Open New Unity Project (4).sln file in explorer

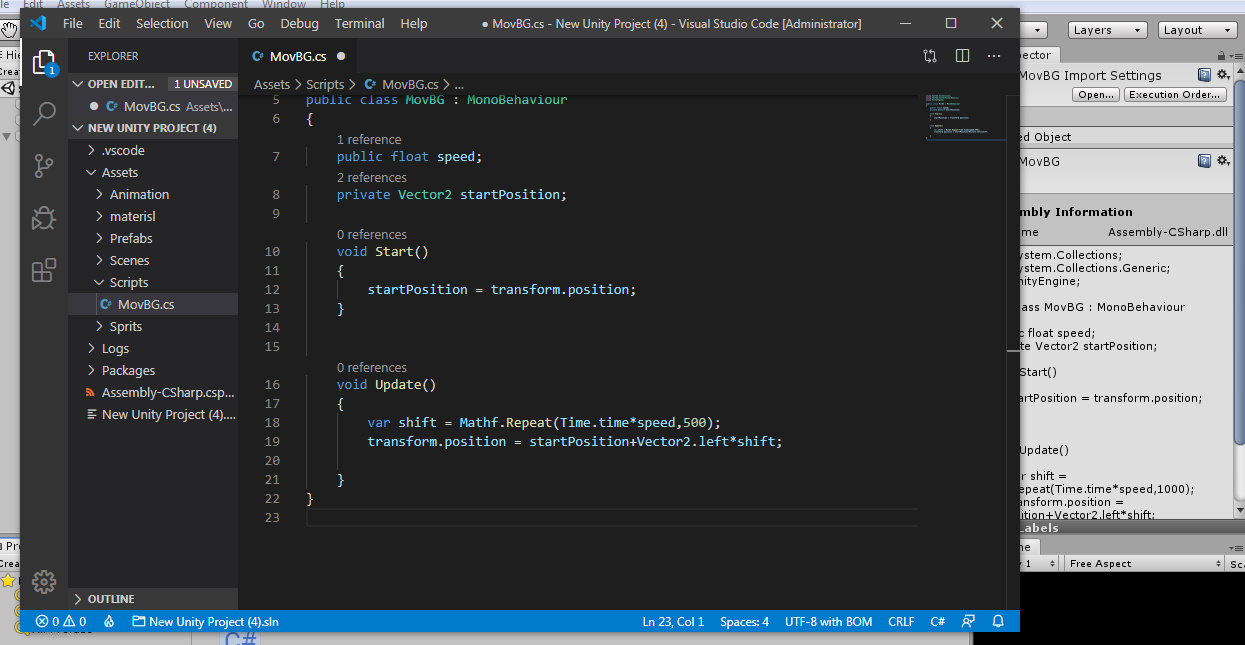(x=153, y=414)
